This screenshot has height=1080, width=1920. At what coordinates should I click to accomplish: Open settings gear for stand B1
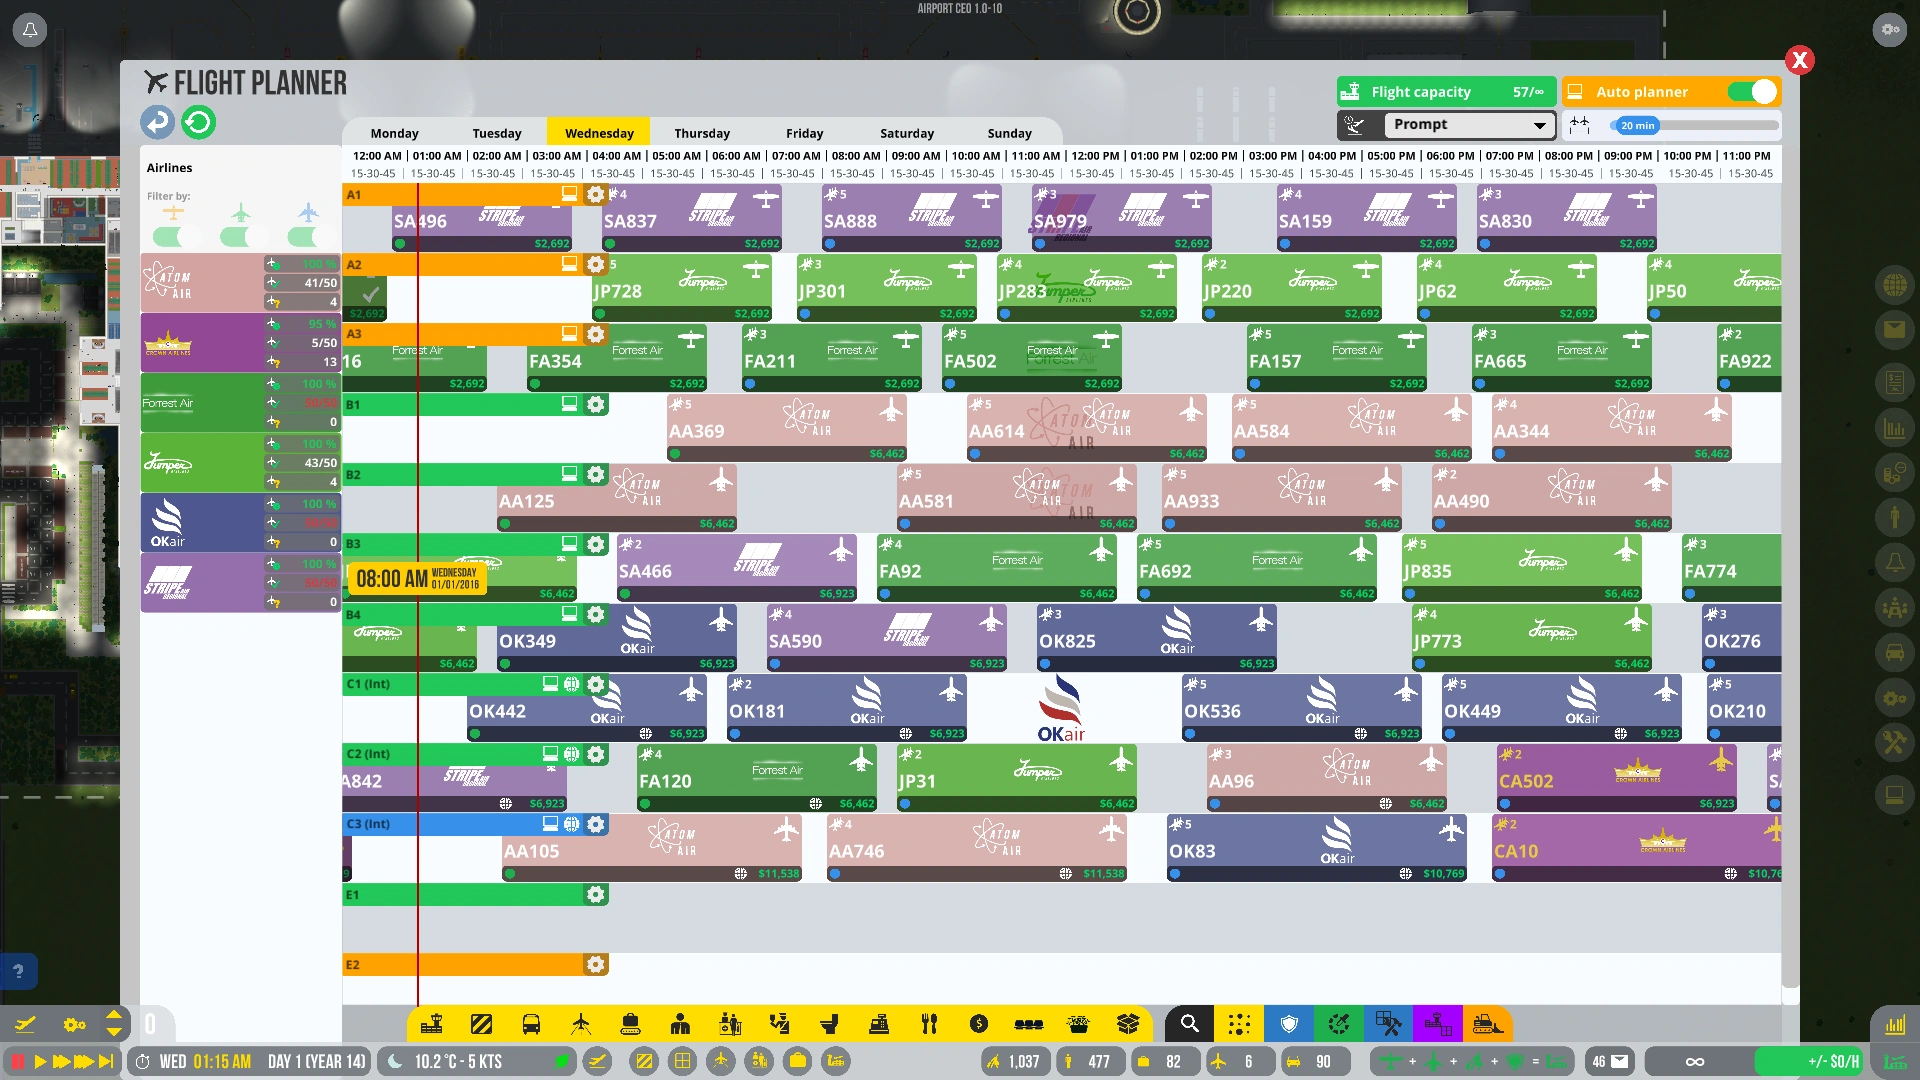tap(596, 405)
